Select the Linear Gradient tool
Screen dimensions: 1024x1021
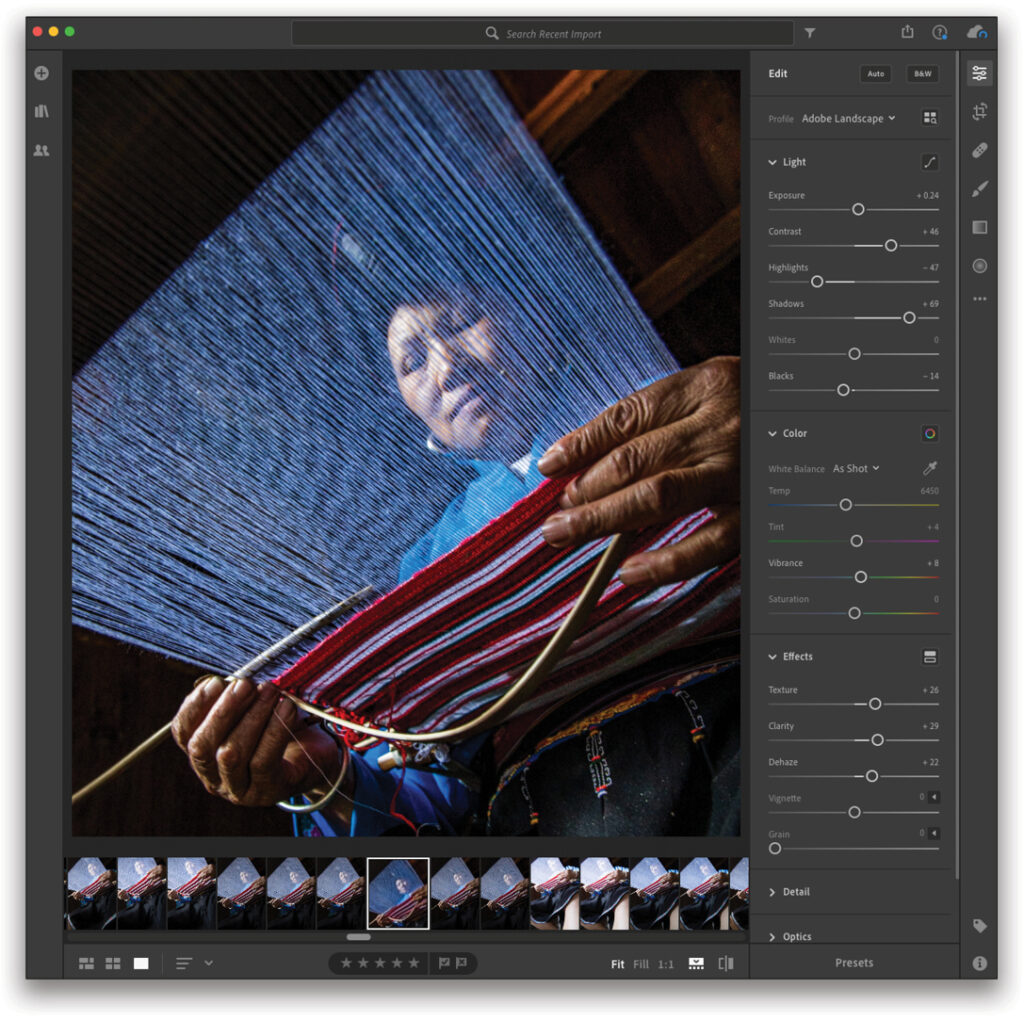tap(980, 227)
